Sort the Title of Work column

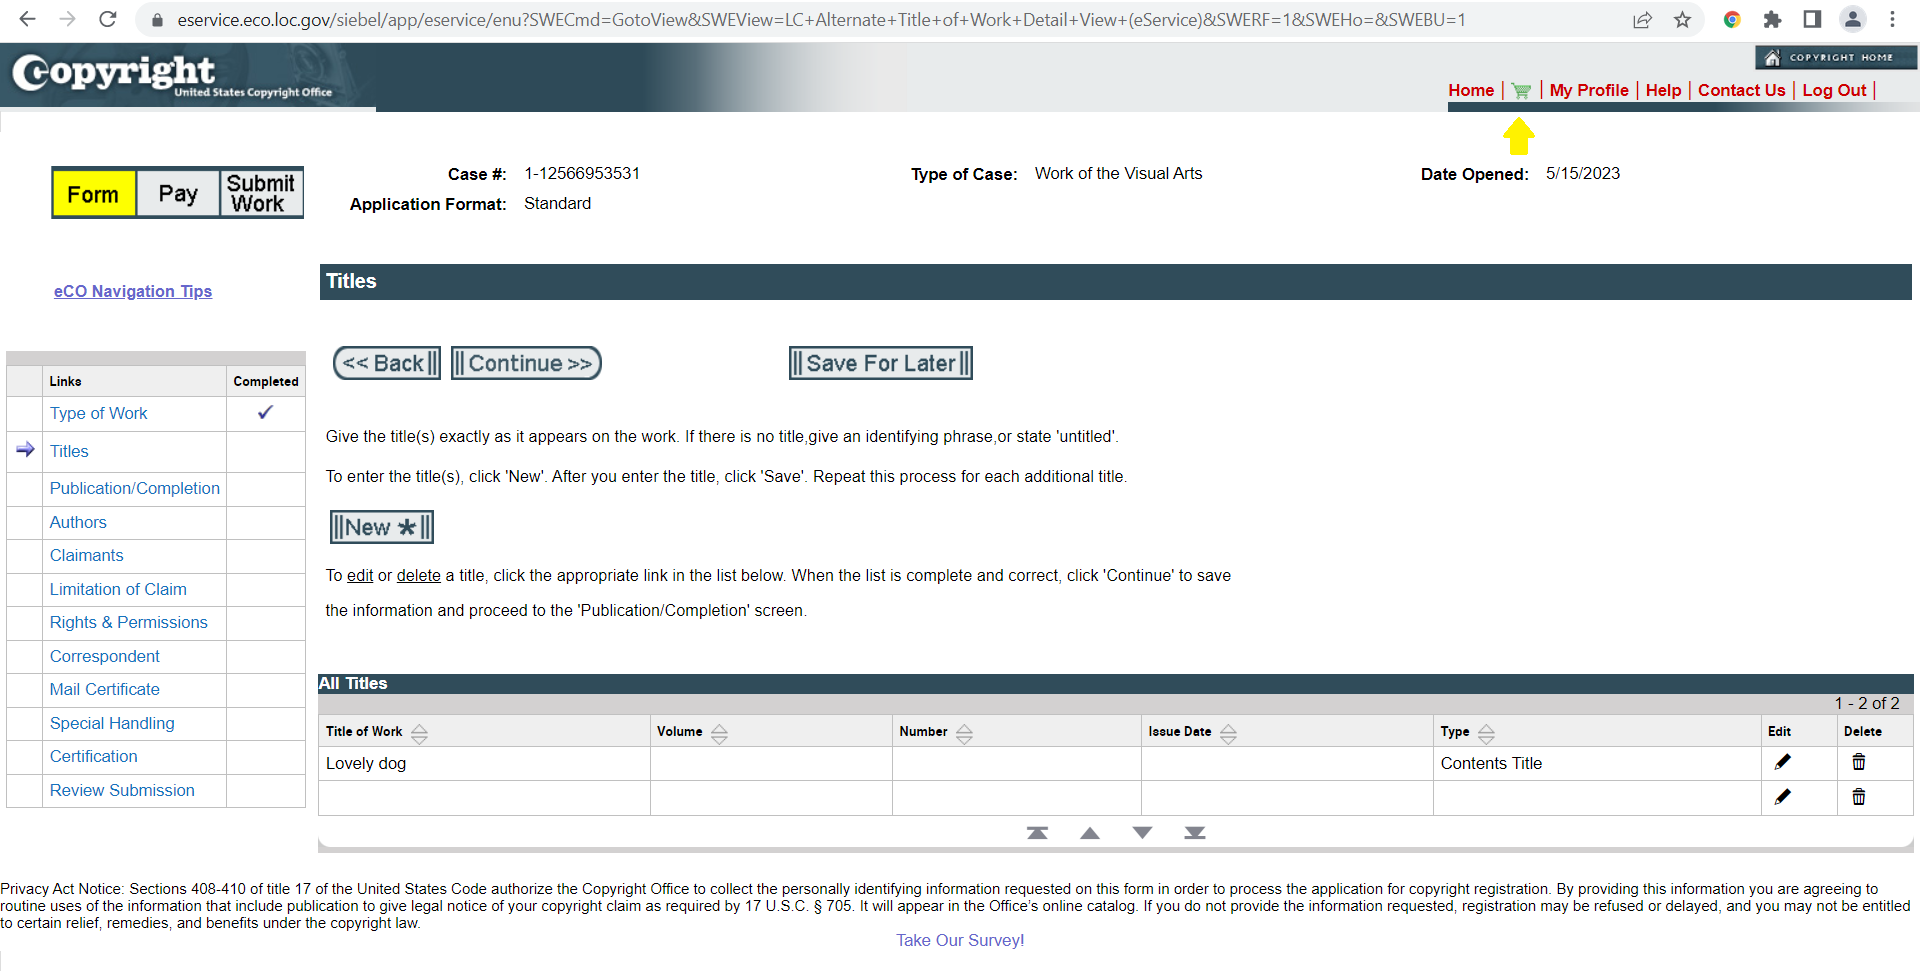[x=419, y=732]
